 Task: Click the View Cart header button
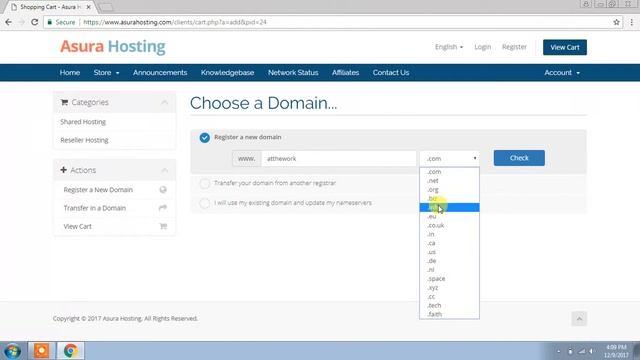(x=565, y=47)
